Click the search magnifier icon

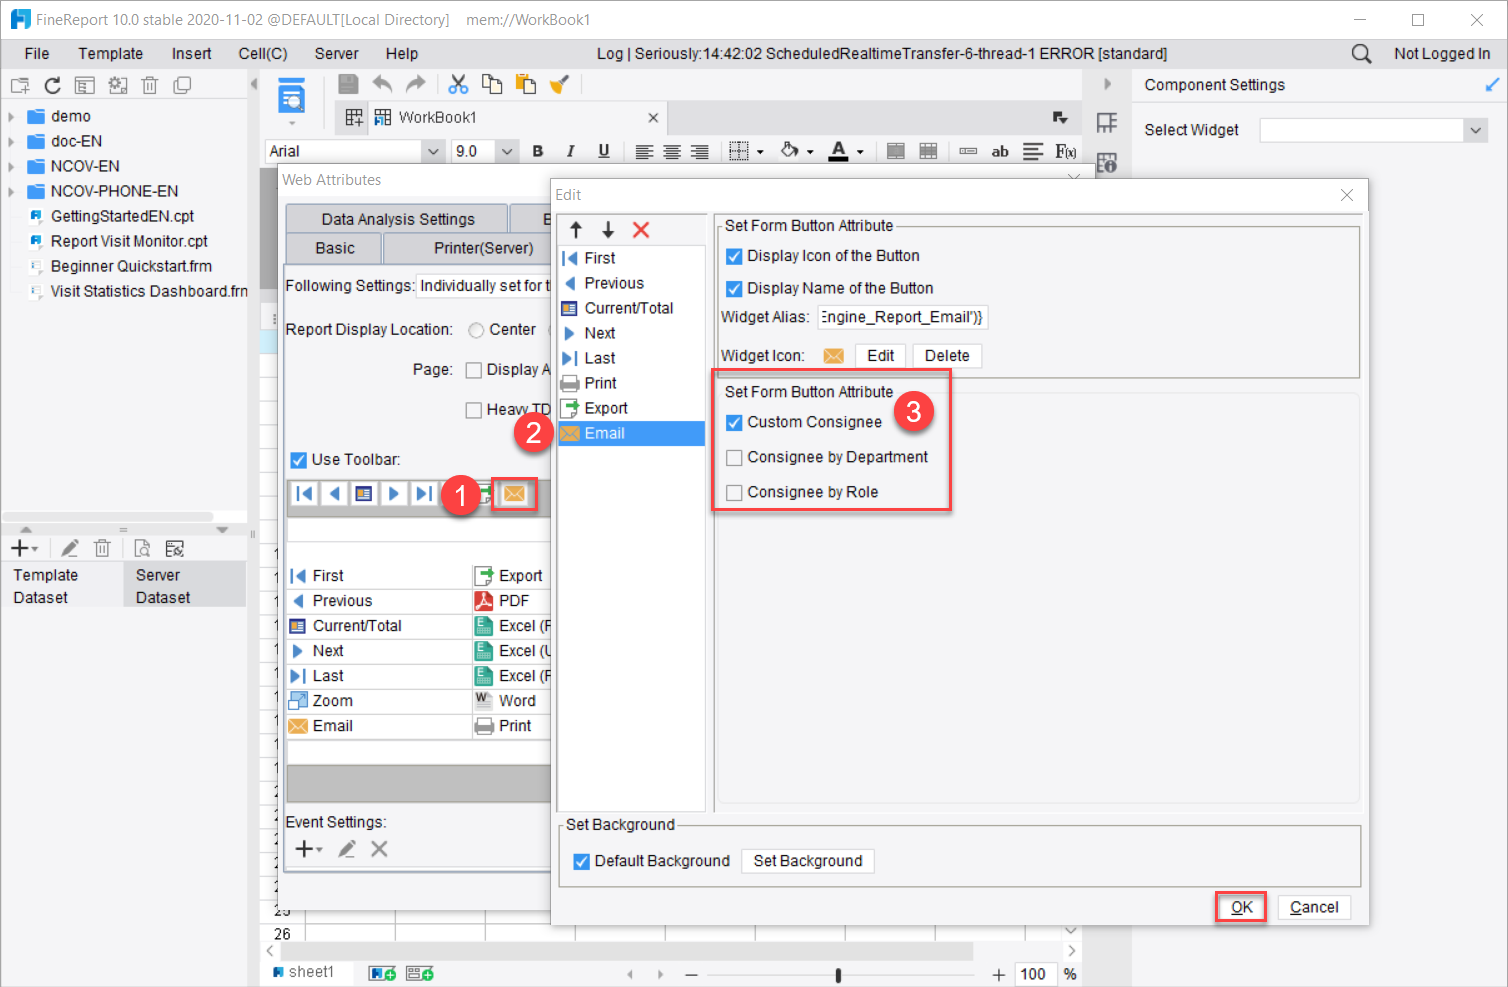(1361, 54)
